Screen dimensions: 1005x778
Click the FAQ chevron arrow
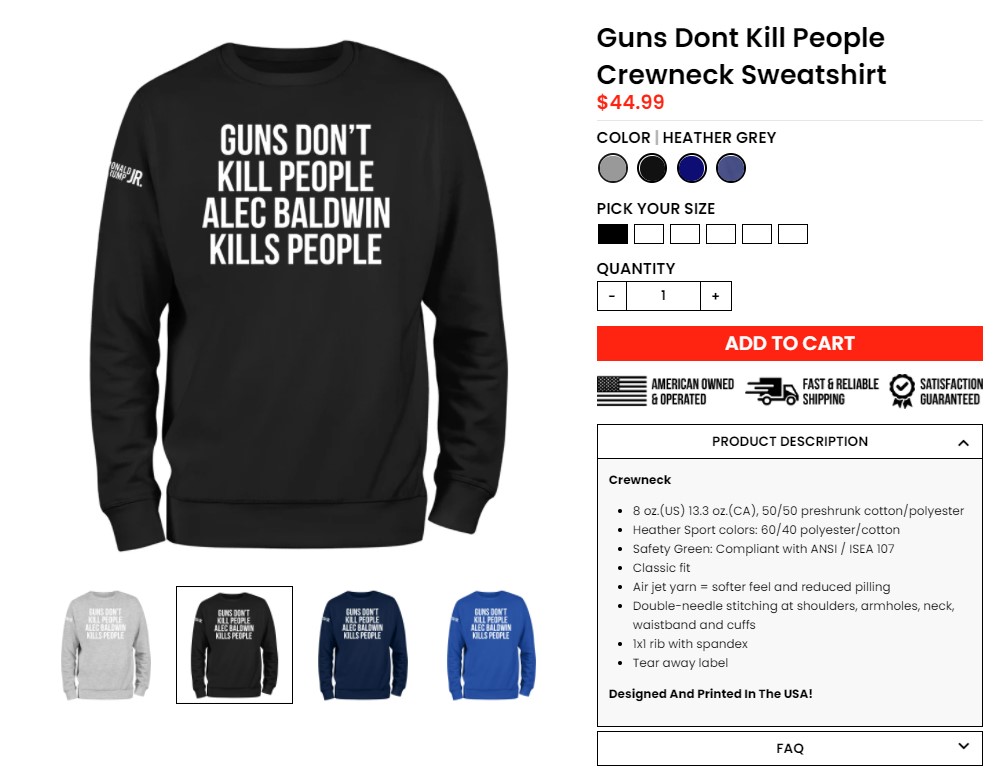click(963, 746)
